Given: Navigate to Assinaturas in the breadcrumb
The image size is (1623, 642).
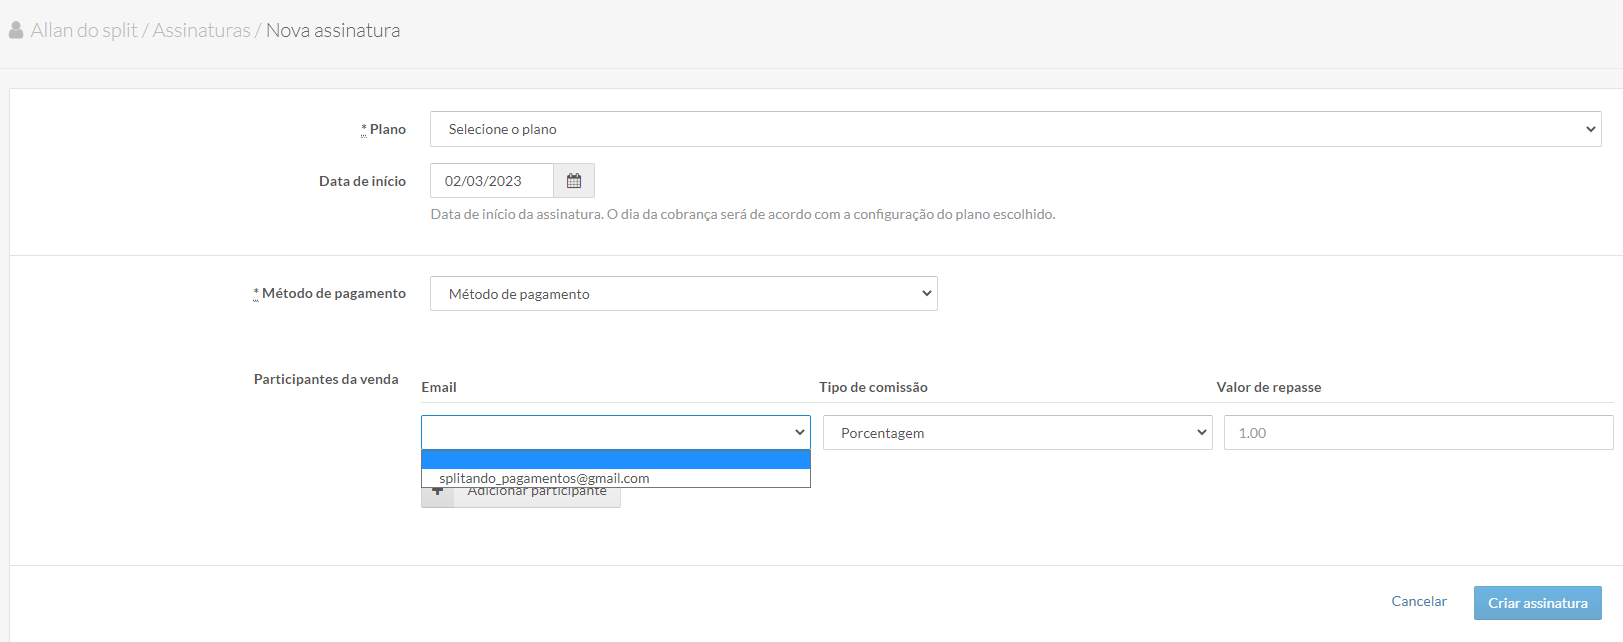Looking at the screenshot, I should [201, 31].
